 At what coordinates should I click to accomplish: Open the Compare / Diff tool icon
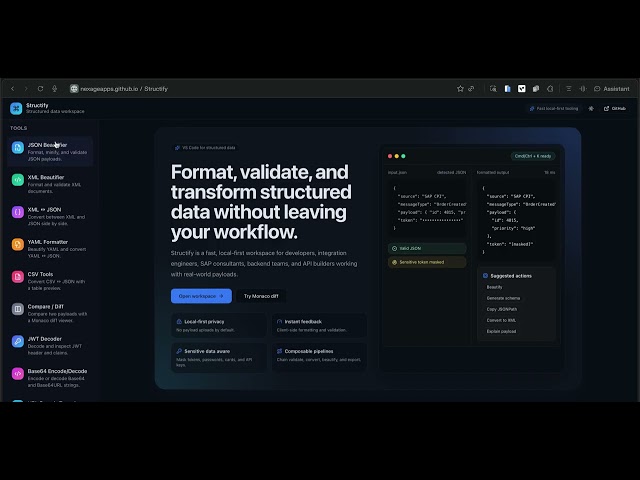[18, 309]
